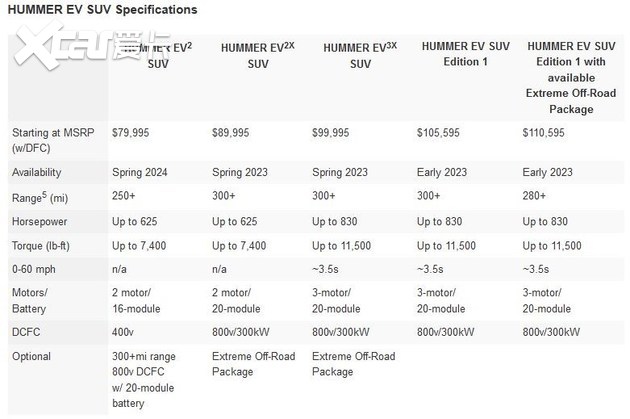Click the $99,995 MSRP value
630x419 pixels.
pos(337,133)
